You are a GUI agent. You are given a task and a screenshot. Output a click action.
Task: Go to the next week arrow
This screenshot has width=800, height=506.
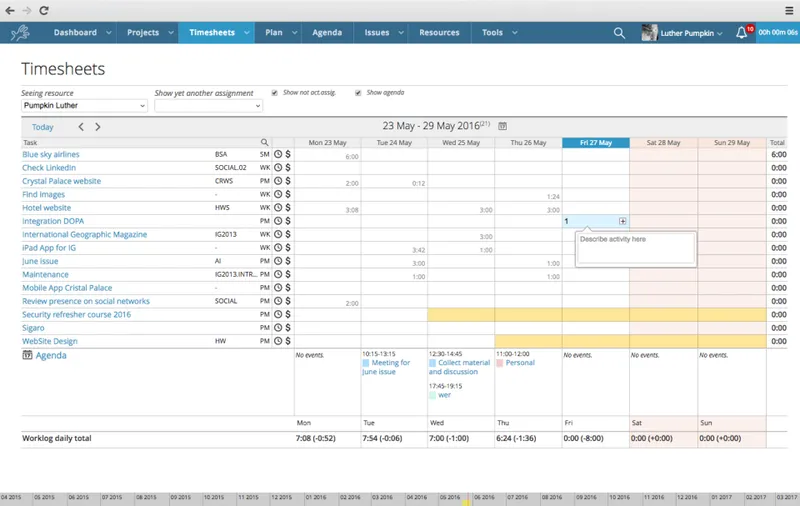tap(98, 127)
